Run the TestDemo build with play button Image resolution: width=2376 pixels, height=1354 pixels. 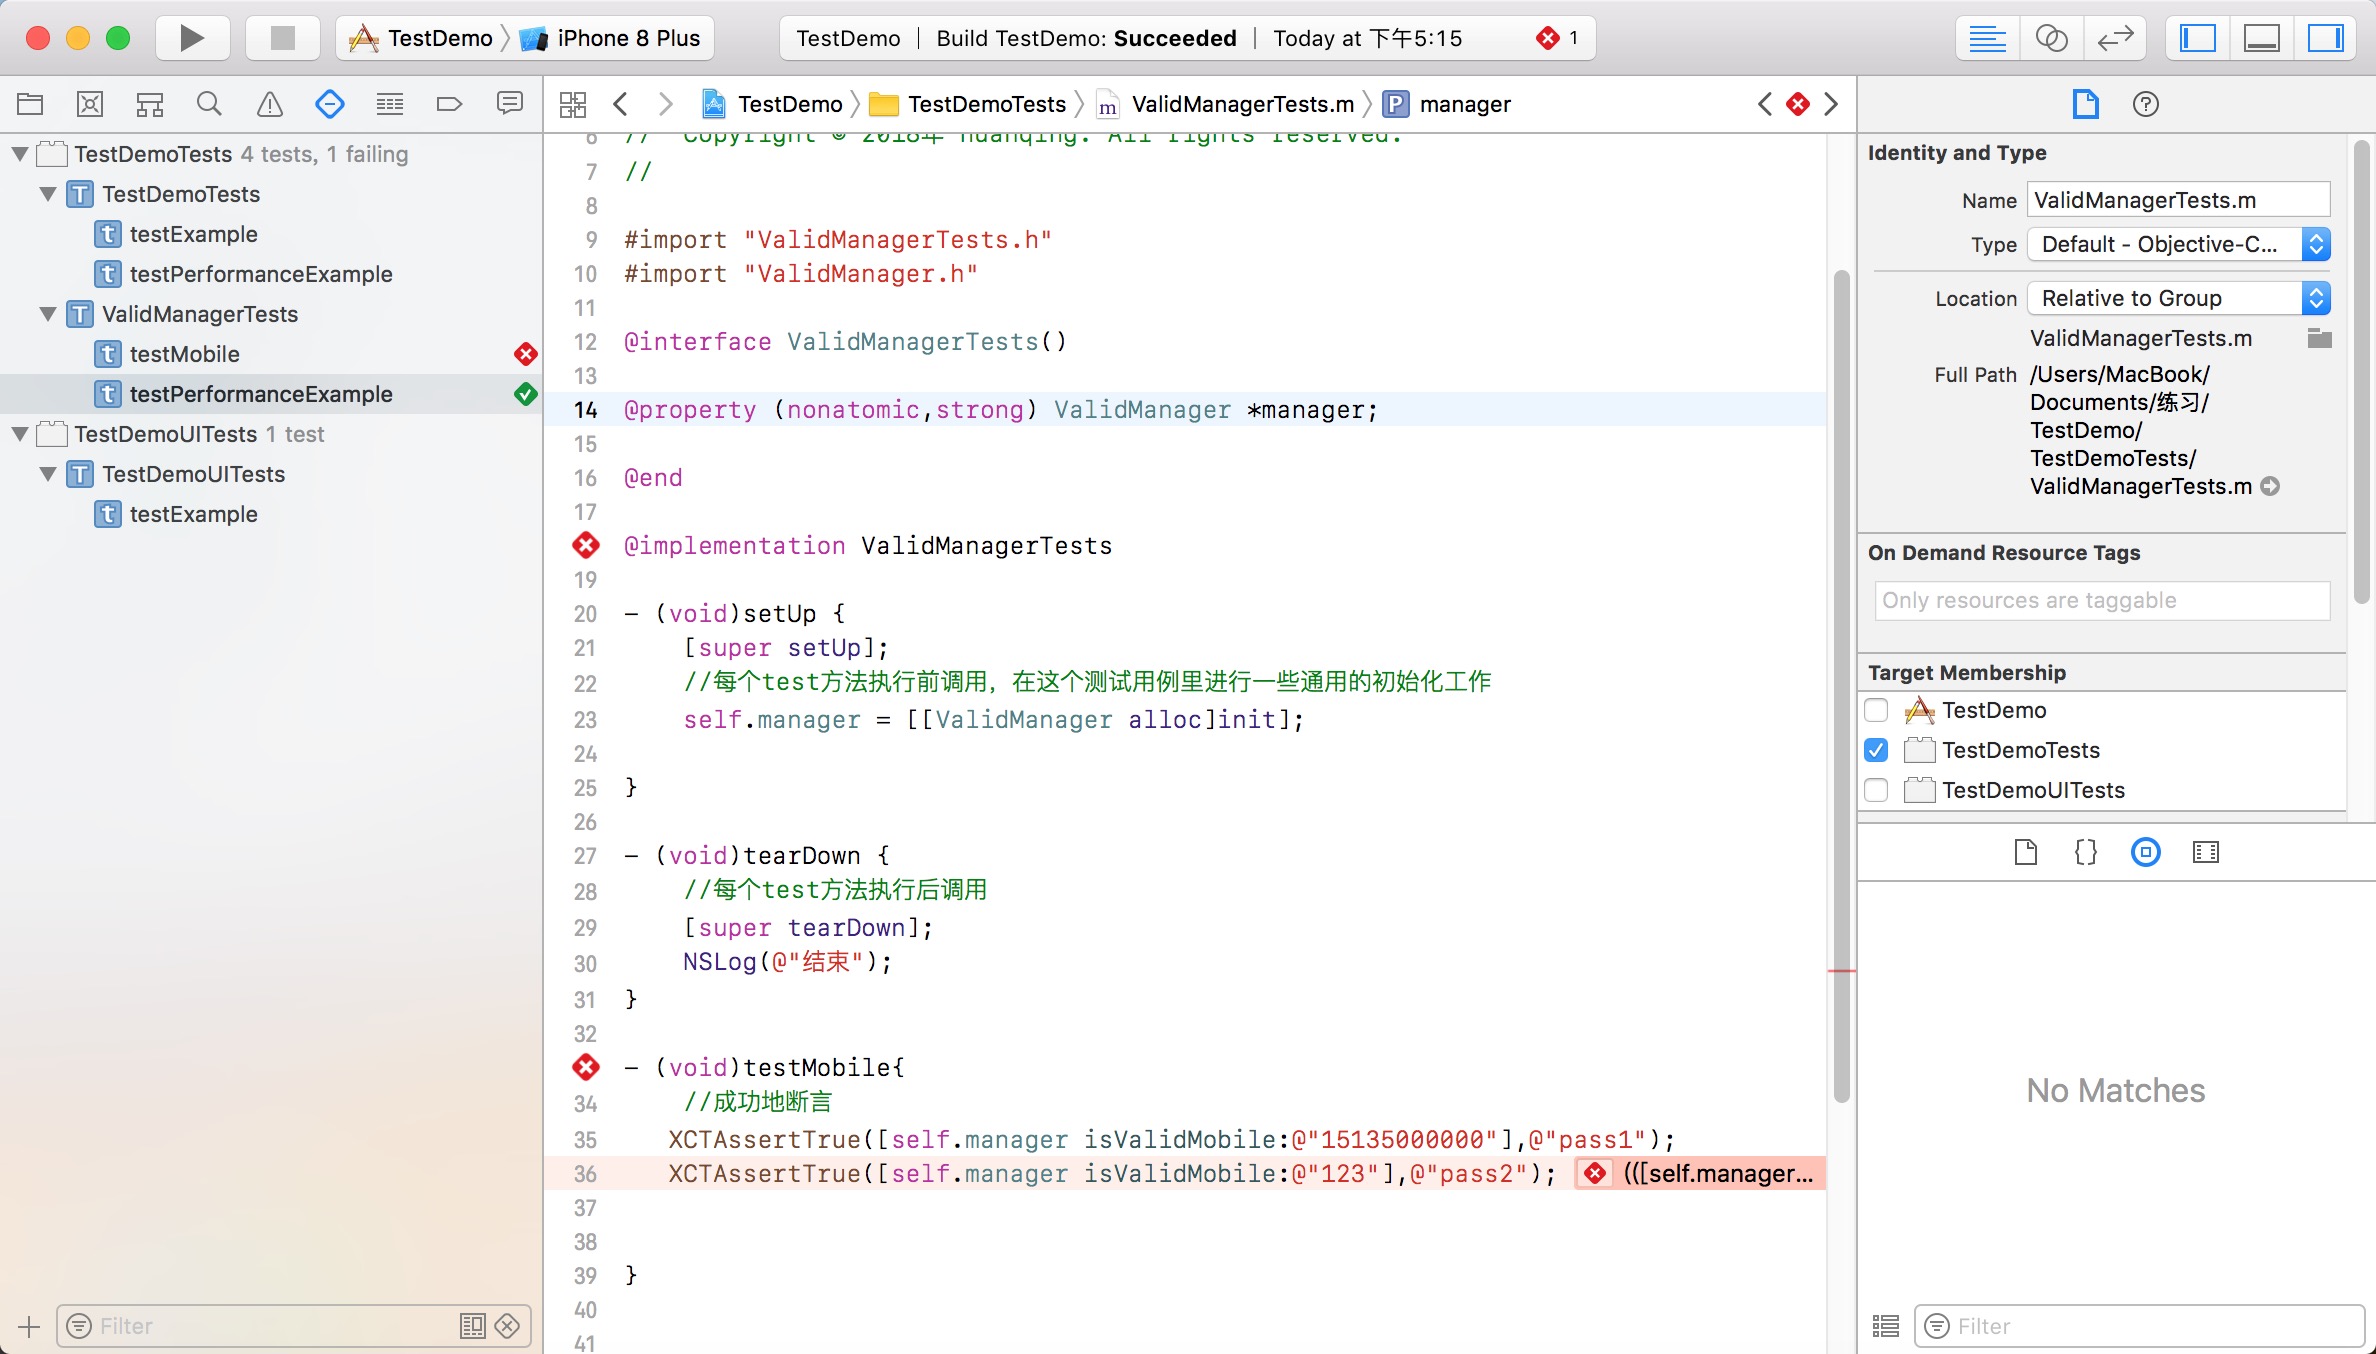[x=192, y=38]
